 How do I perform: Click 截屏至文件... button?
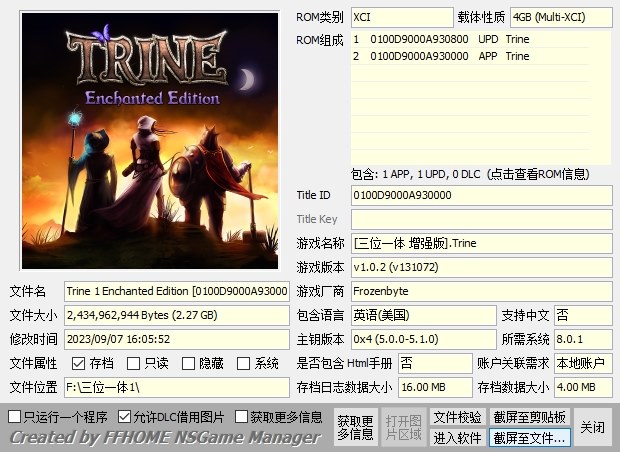(529, 438)
